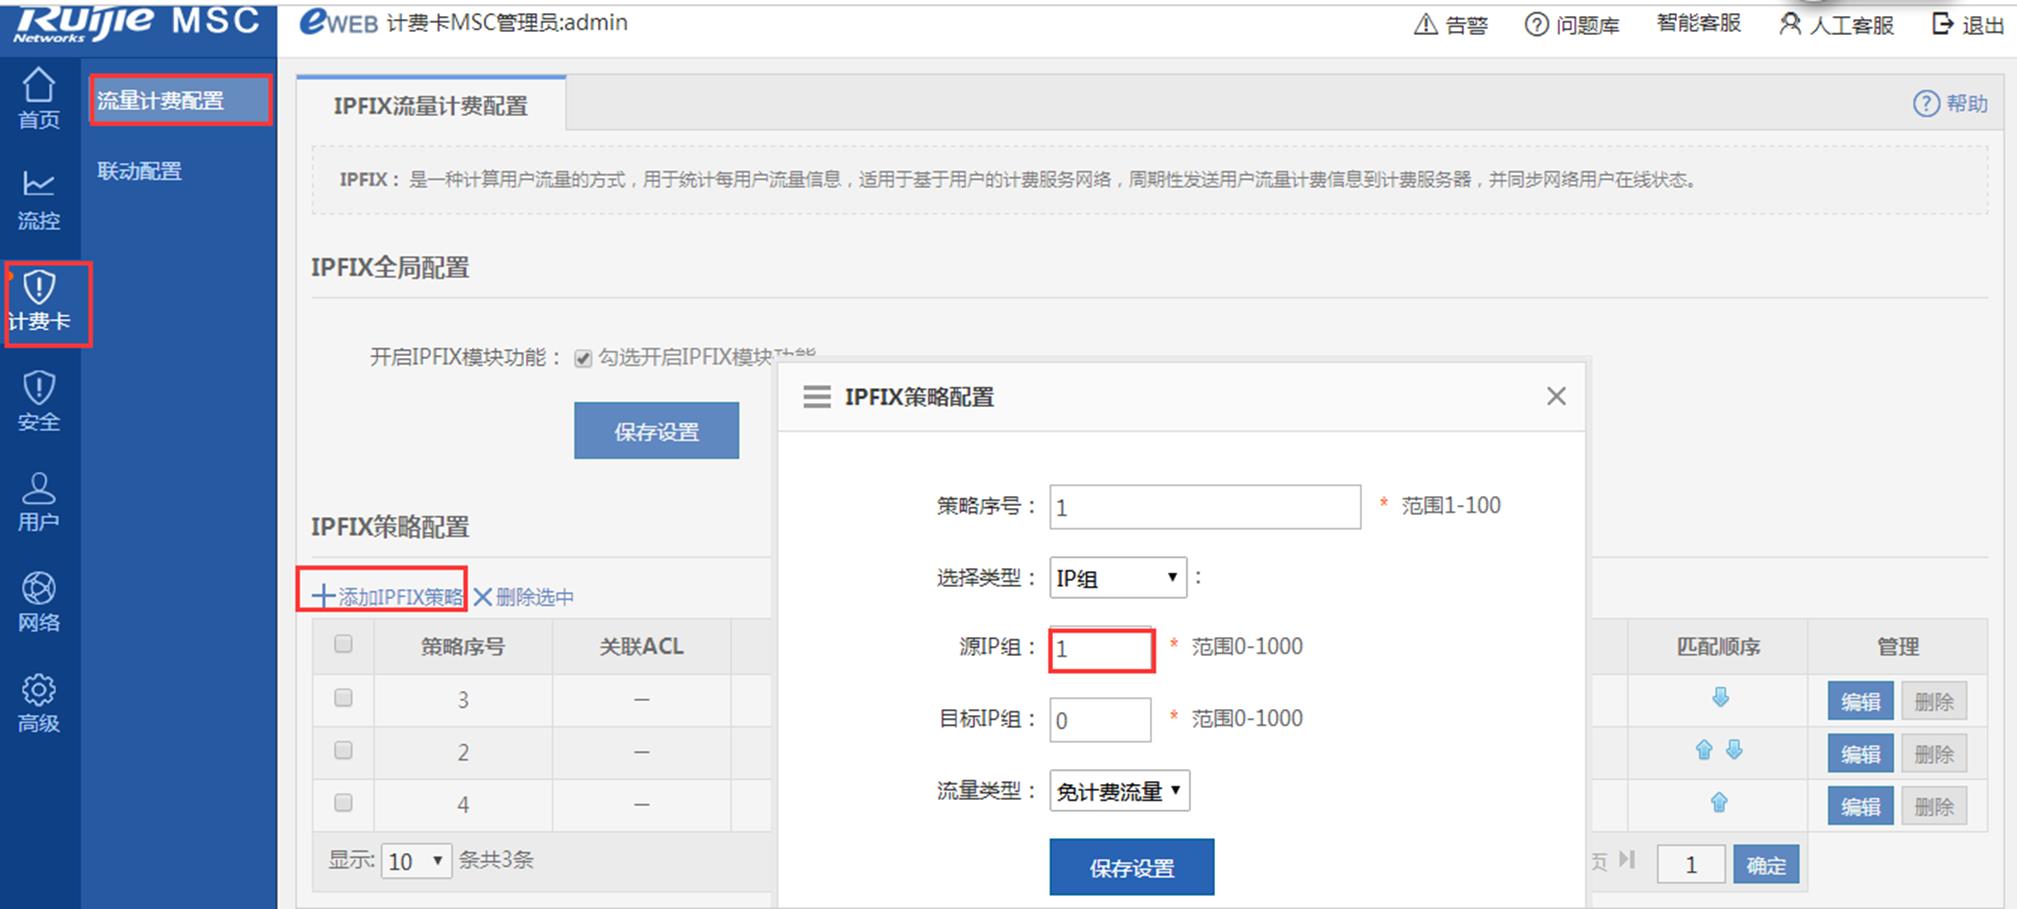Click the 告警 alert warning icon
The width and height of the screenshot is (2017, 909).
1426,24
